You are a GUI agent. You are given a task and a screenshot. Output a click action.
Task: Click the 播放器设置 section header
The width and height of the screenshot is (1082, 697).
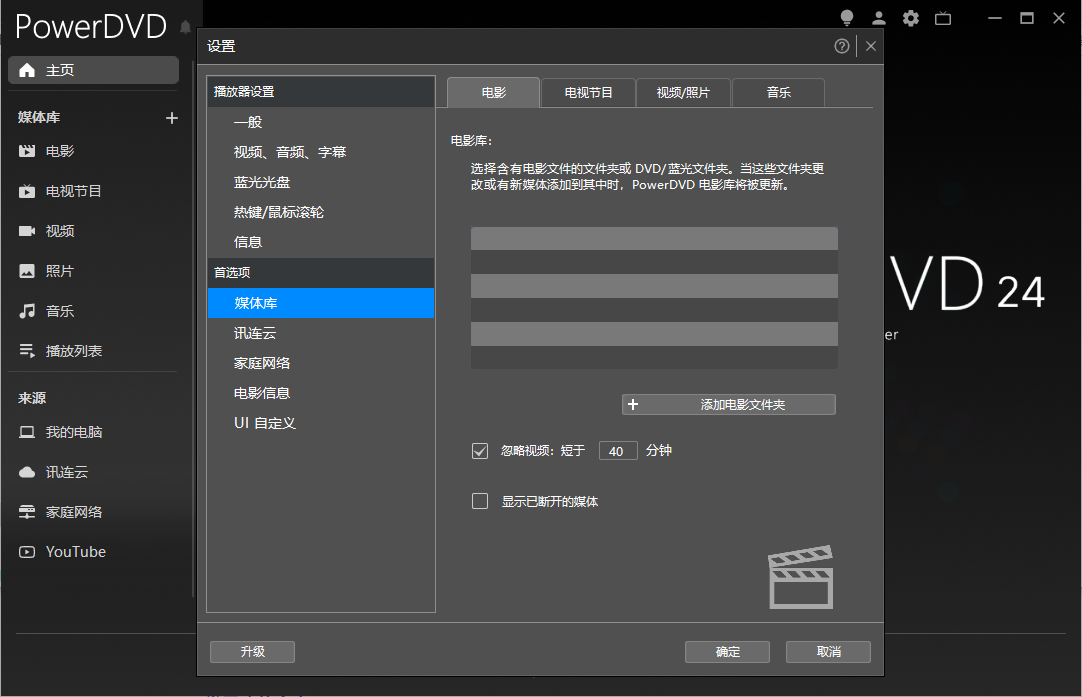tap(321, 92)
